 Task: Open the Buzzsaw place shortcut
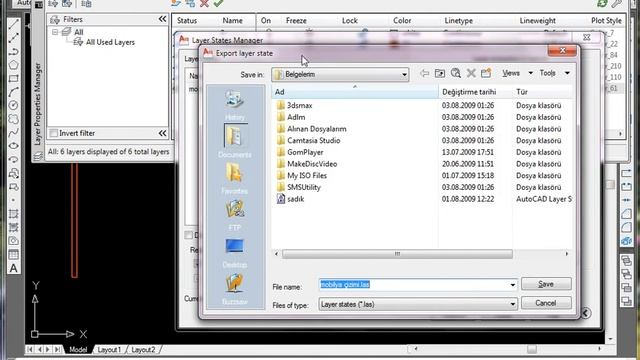pyautogui.click(x=235, y=289)
